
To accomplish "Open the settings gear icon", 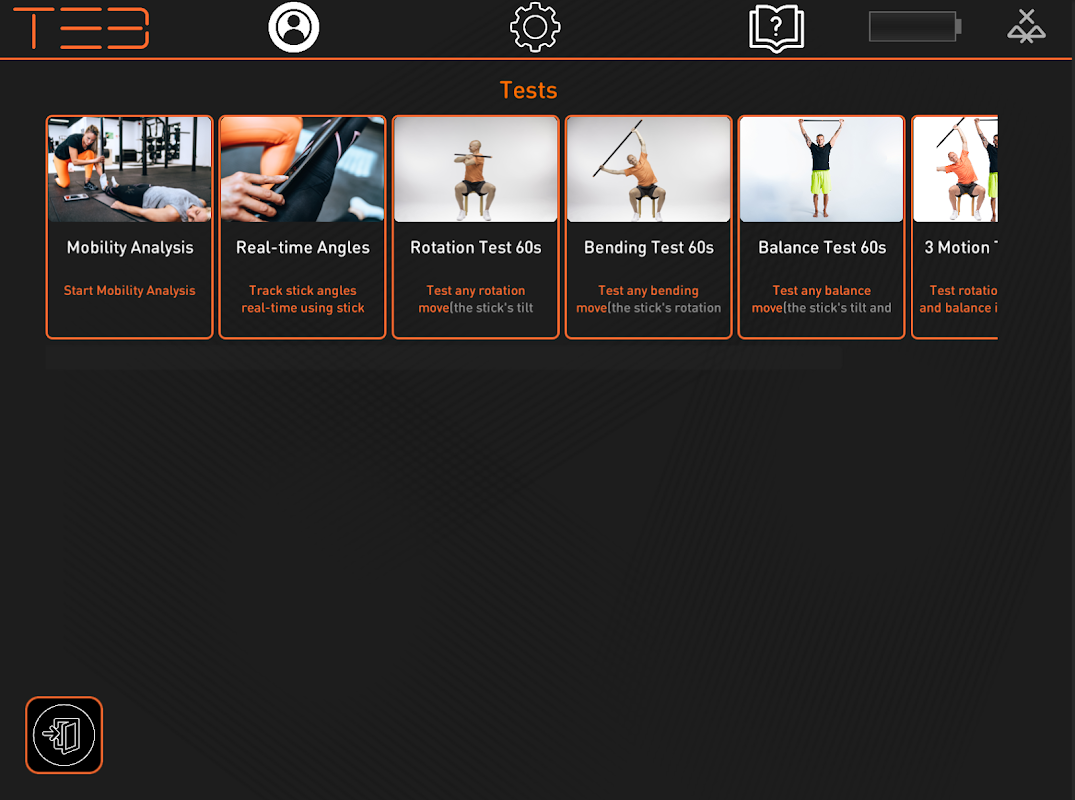I will 535,27.
